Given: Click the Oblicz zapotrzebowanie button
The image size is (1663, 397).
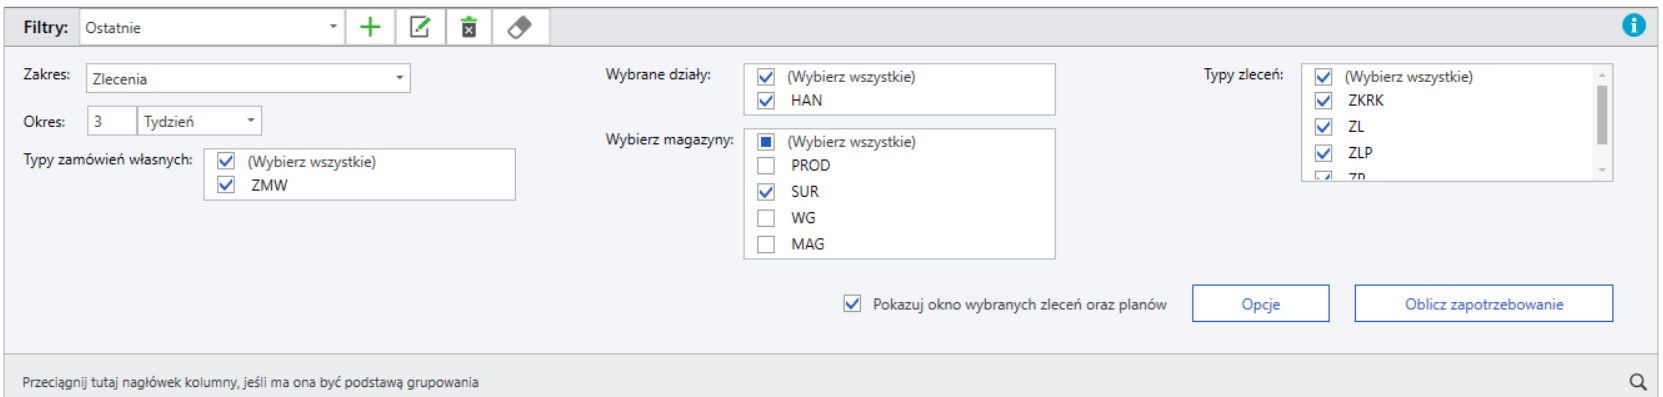Looking at the screenshot, I should (1483, 303).
